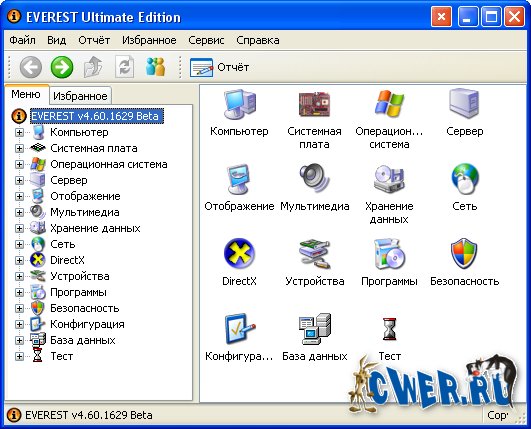531x429 pixels.
Task: Select Операционная система in the tree
Action: tap(109, 164)
